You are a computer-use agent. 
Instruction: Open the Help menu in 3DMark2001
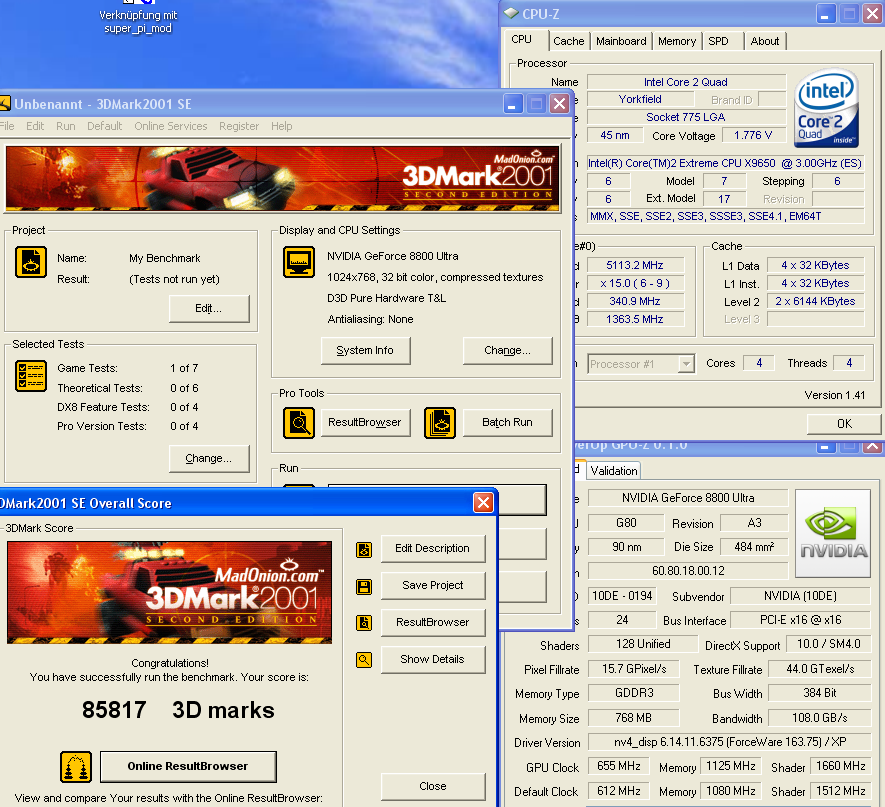click(282, 126)
